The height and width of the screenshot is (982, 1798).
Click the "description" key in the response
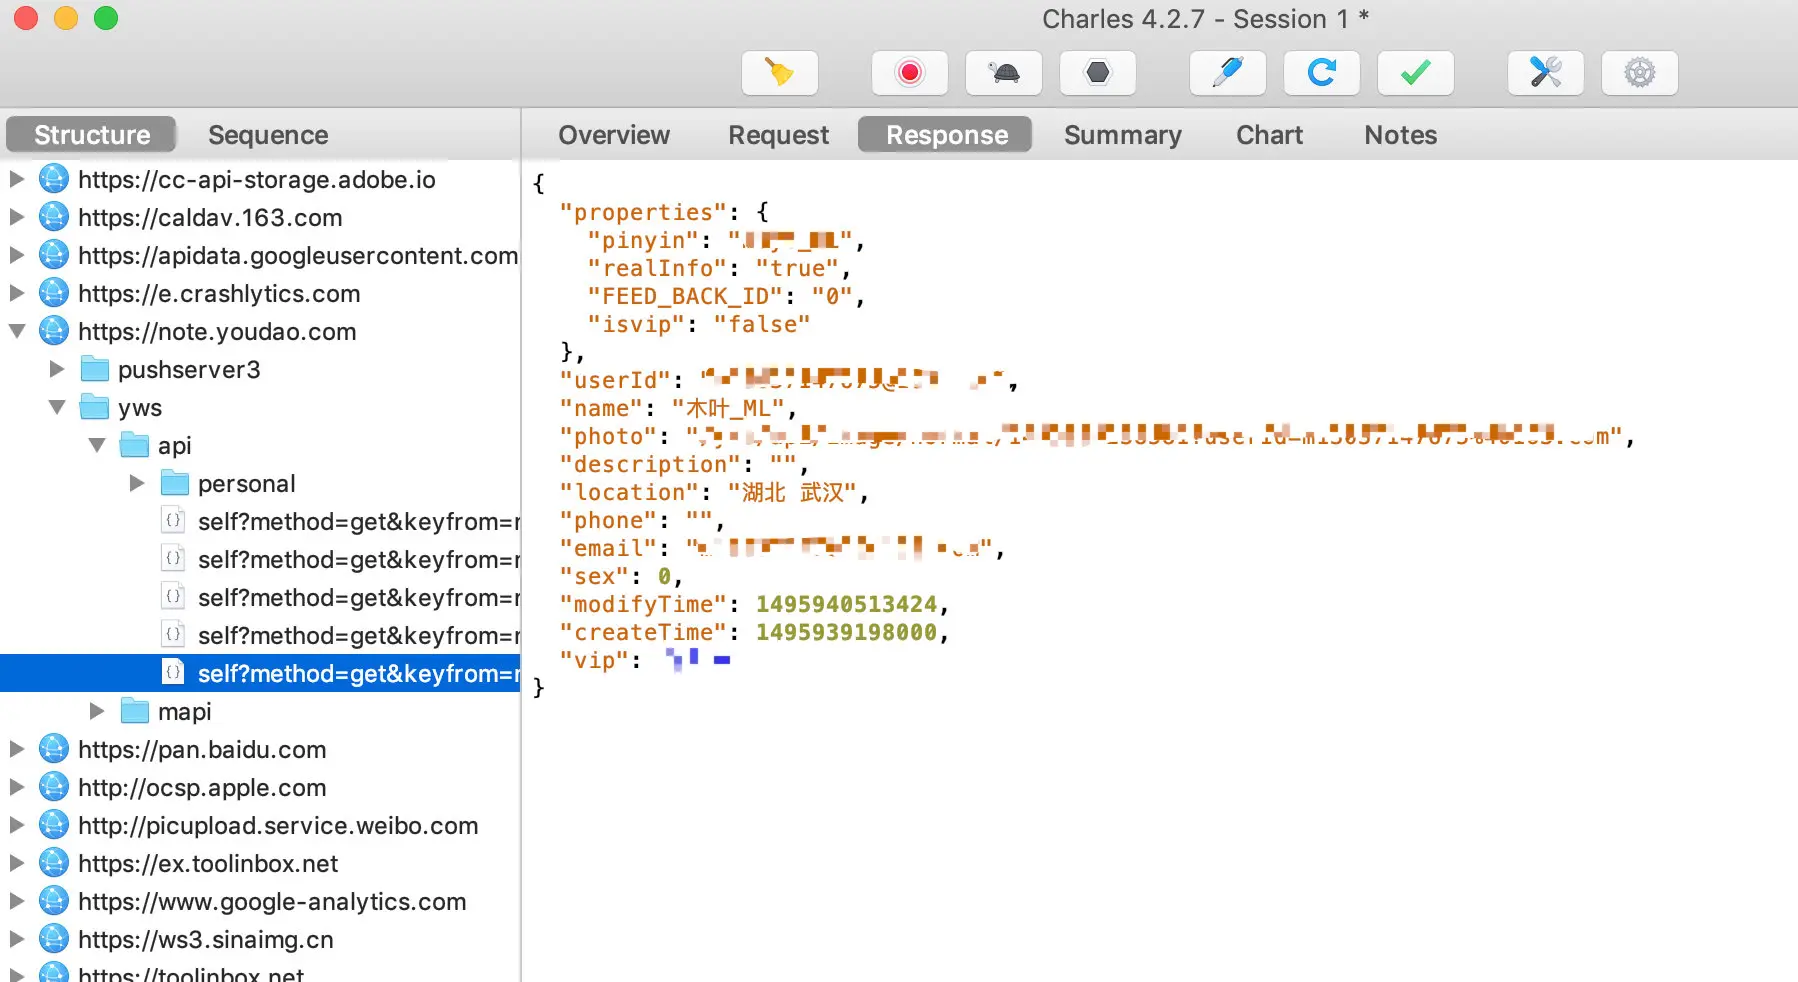(x=649, y=465)
